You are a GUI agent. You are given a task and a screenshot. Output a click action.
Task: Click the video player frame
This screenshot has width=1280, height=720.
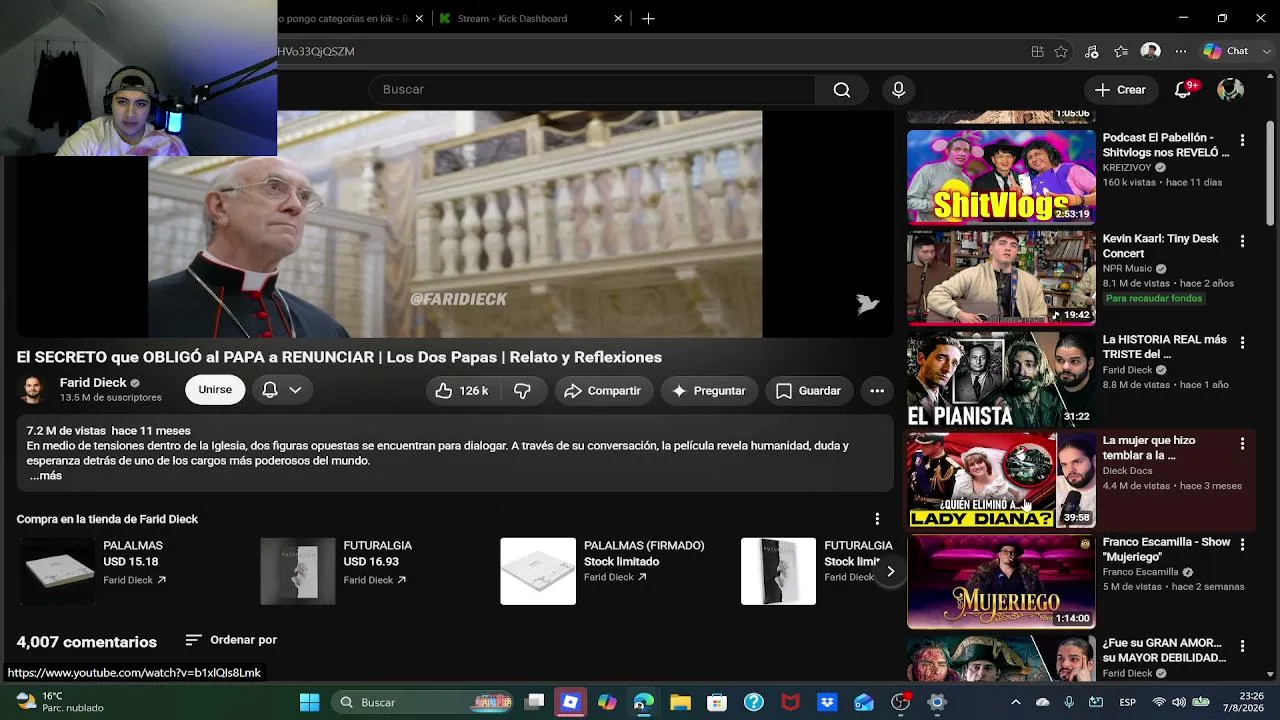(x=455, y=224)
